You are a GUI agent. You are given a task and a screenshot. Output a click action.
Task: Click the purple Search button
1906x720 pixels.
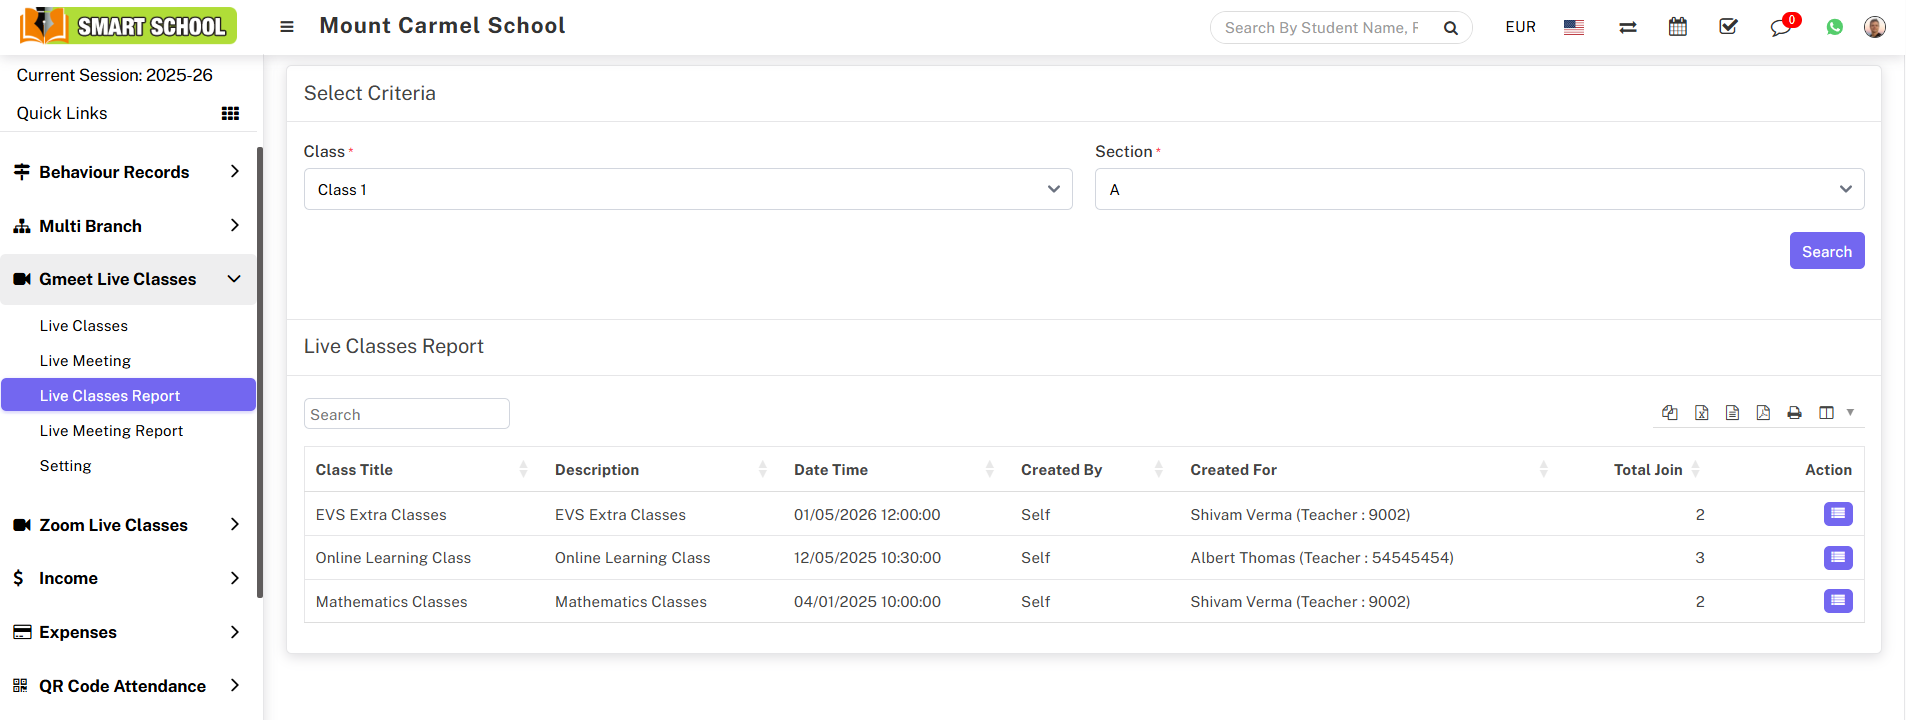pyautogui.click(x=1826, y=251)
